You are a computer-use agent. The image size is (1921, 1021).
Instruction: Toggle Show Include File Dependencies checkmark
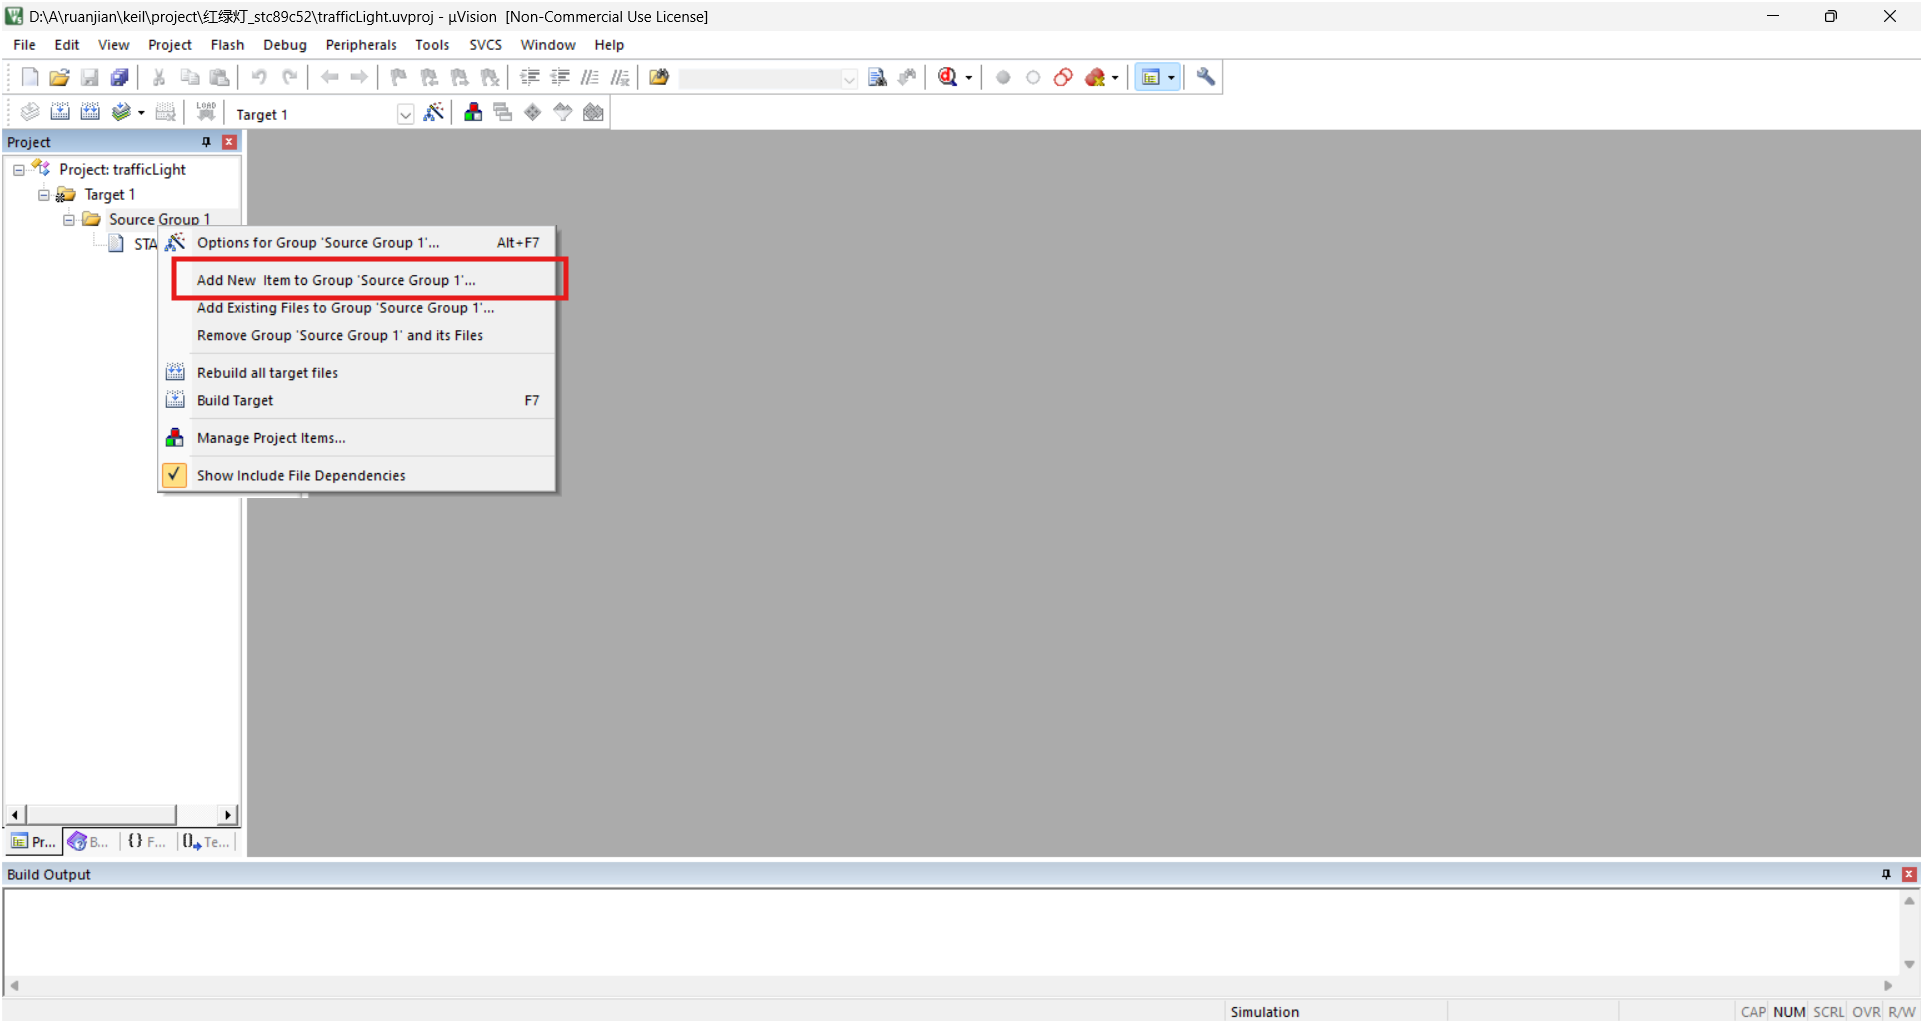pyautogui.click(x=174, y=474)
